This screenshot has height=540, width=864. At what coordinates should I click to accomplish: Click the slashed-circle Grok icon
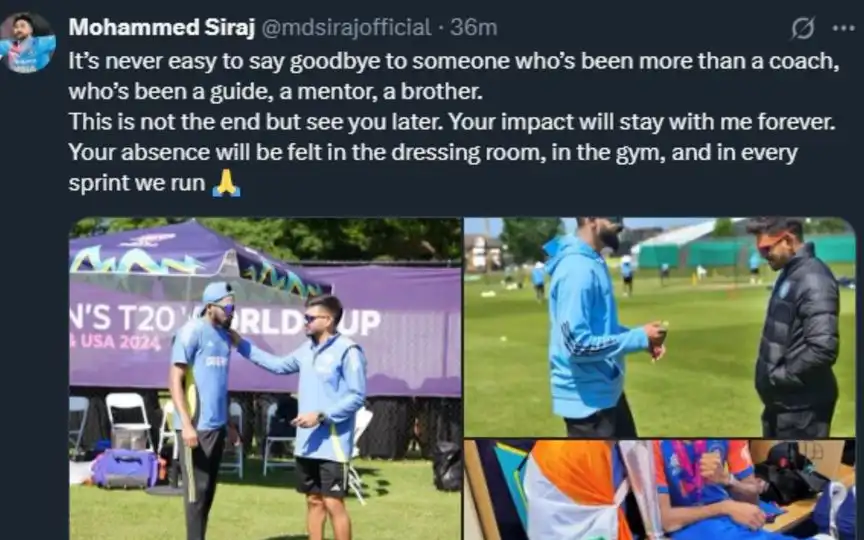pos(802,28)
